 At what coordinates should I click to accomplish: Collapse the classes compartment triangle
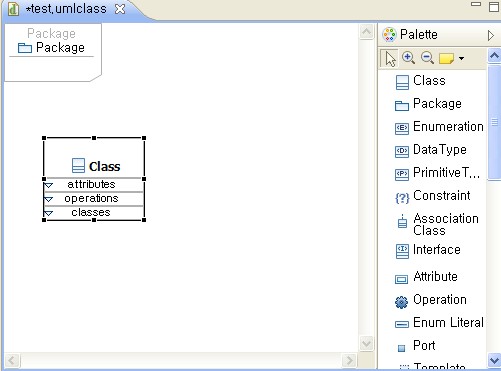[49, 213]
